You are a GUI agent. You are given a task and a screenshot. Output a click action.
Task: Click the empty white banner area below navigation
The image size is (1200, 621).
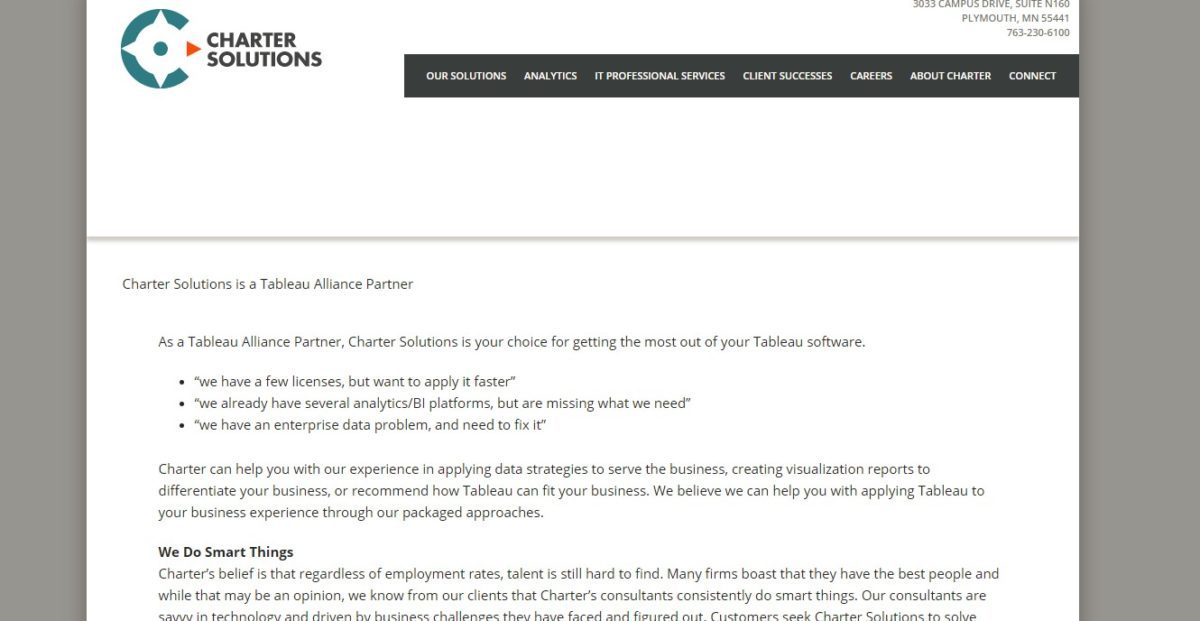(x=583, y=167)
